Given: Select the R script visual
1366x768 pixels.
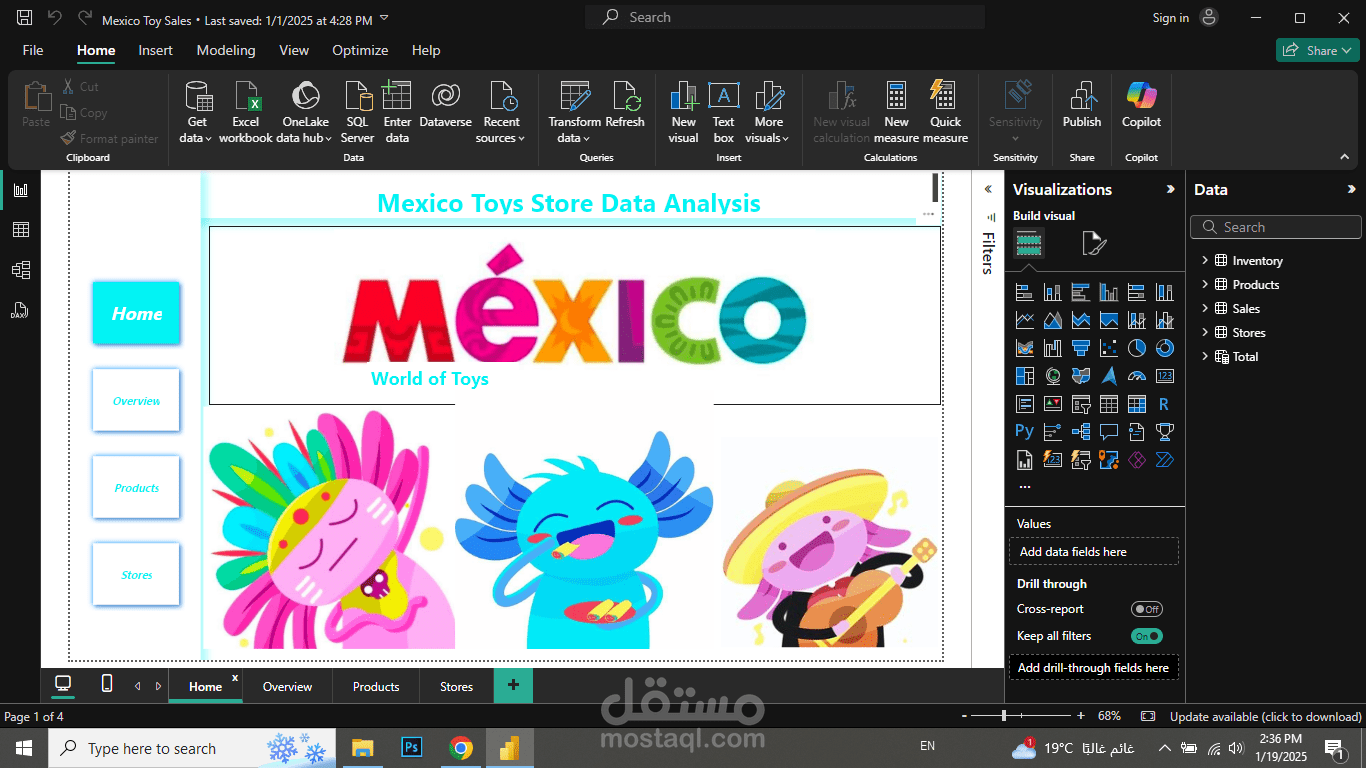Looking at the screenshot, I should pos(1164,404).
